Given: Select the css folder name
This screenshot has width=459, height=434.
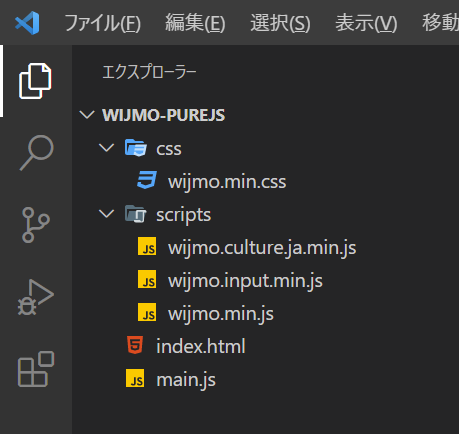Looking at the screenshot, I should click(169, 149).
